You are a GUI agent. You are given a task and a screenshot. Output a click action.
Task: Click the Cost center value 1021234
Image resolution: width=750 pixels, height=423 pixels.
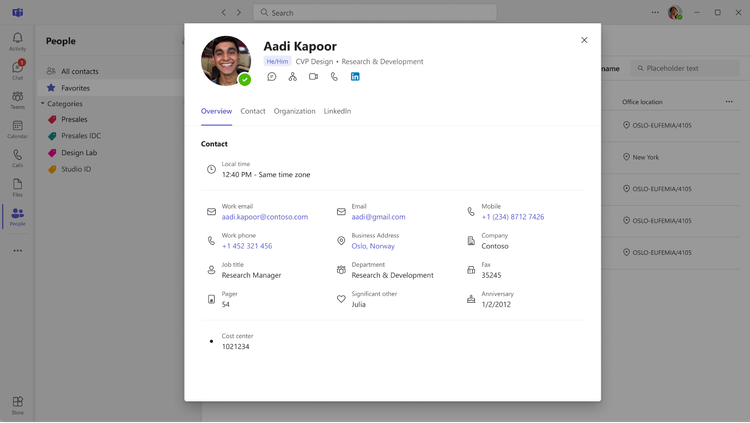point(235,346)
